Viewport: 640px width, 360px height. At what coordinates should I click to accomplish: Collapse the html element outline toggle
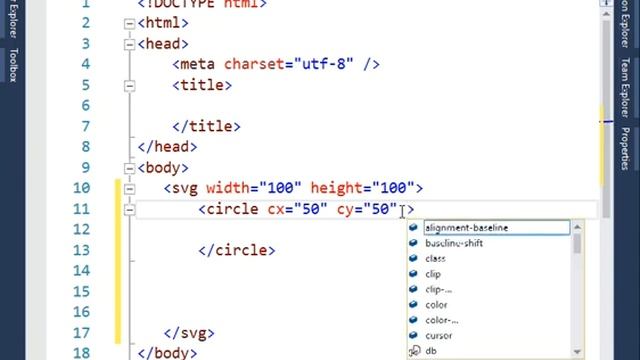click(x=129, y=24)
